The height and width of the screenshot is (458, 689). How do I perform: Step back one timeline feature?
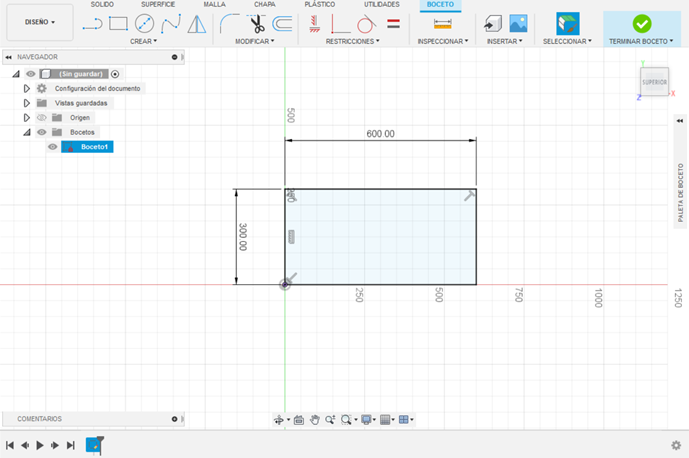tap(25, 445)
